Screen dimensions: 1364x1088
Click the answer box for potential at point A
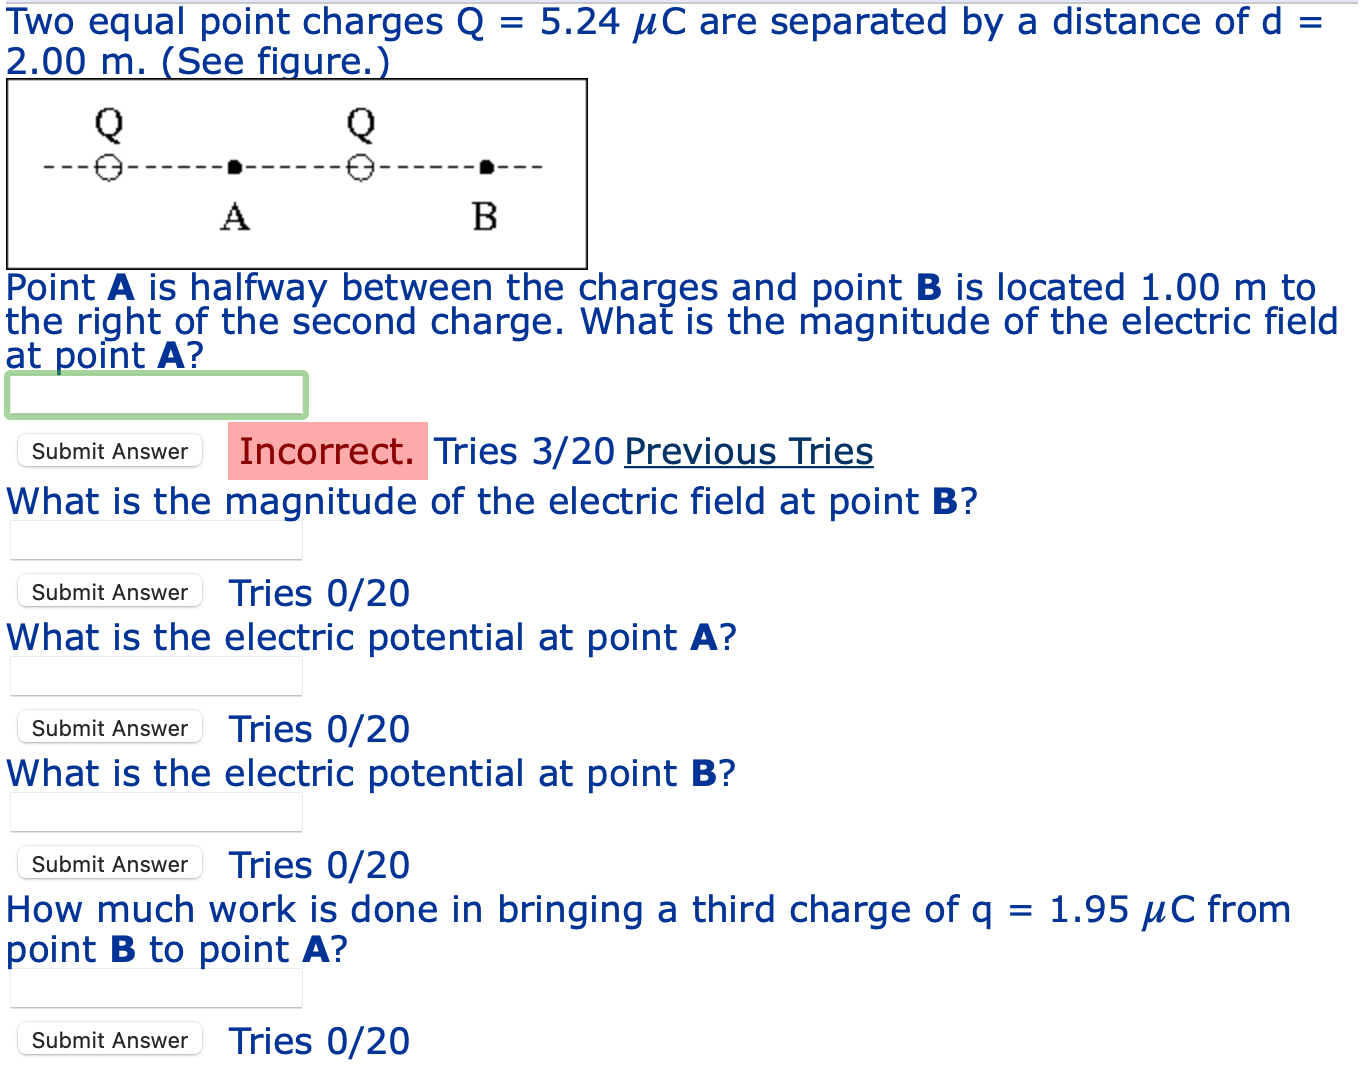pos(156,675)
